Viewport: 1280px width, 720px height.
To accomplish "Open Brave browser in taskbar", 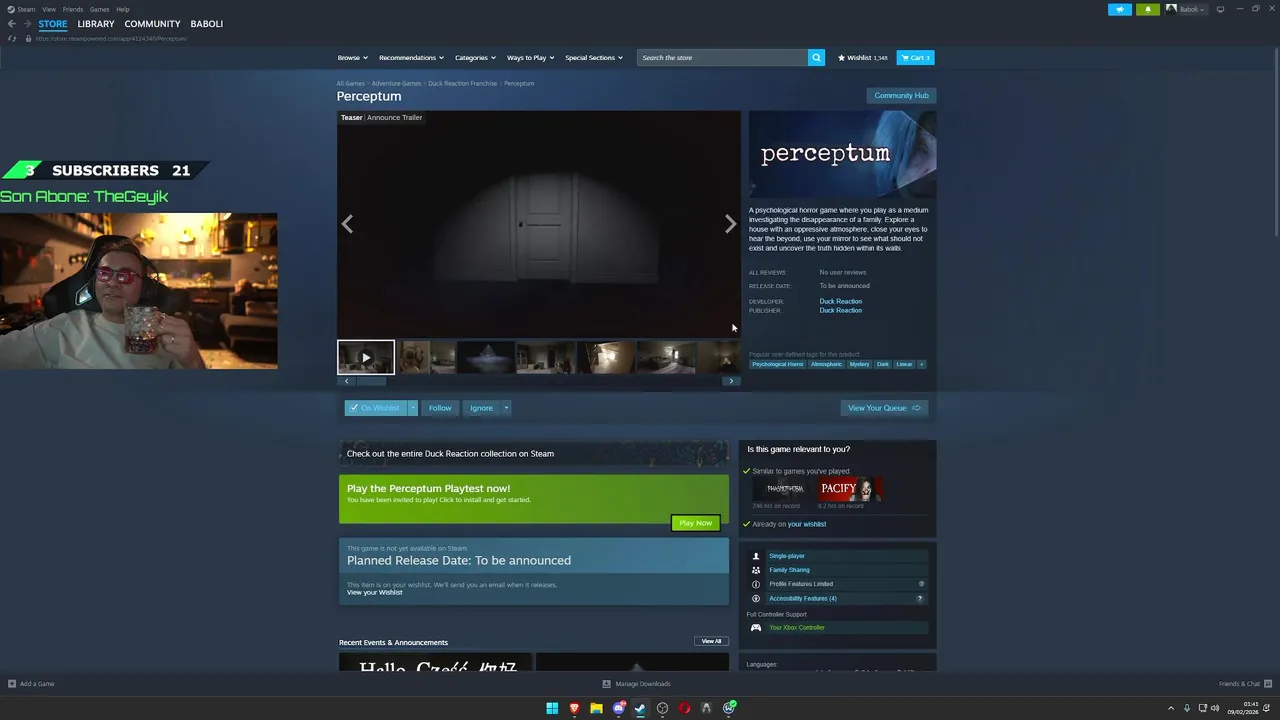I will [574, 708].
